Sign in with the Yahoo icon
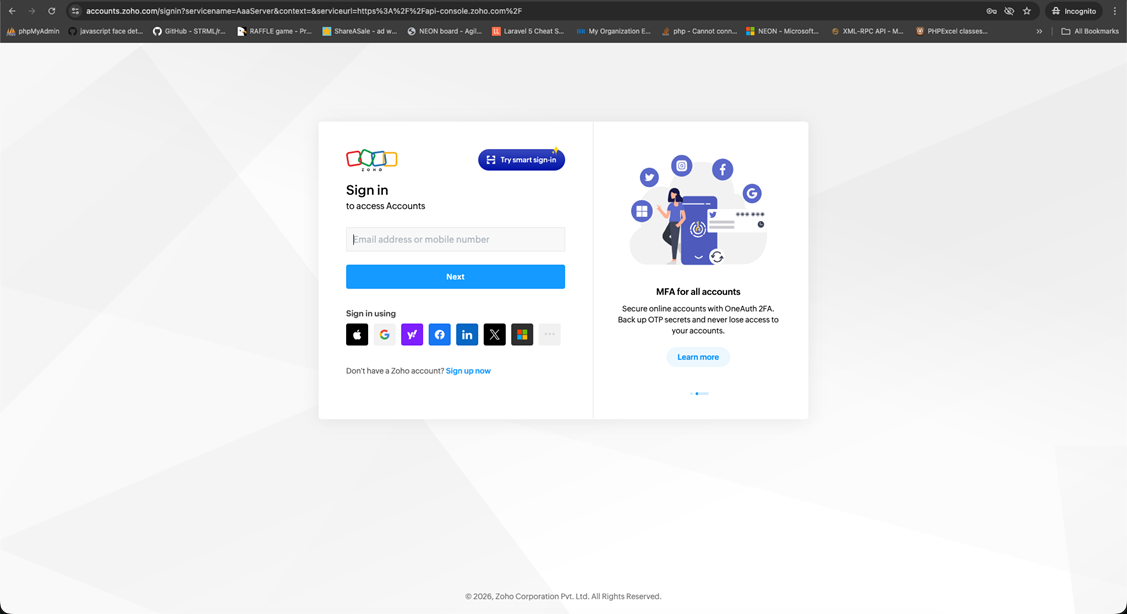The image size is (1127, 614). (x=412, y=335)
